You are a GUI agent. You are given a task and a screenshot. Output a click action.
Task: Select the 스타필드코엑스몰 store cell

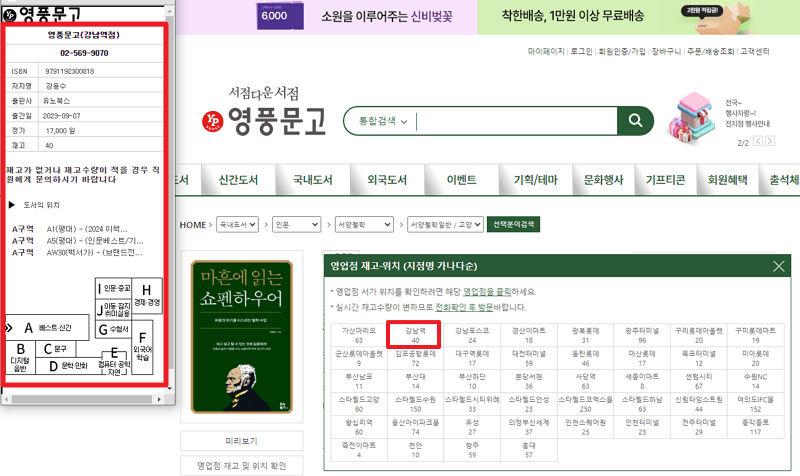coord(585,404)
